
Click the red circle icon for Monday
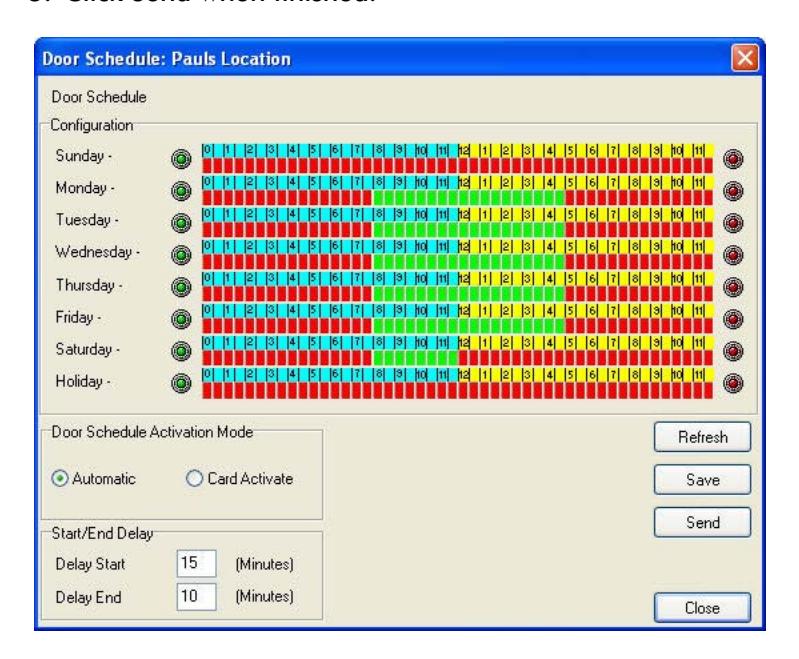733,191
